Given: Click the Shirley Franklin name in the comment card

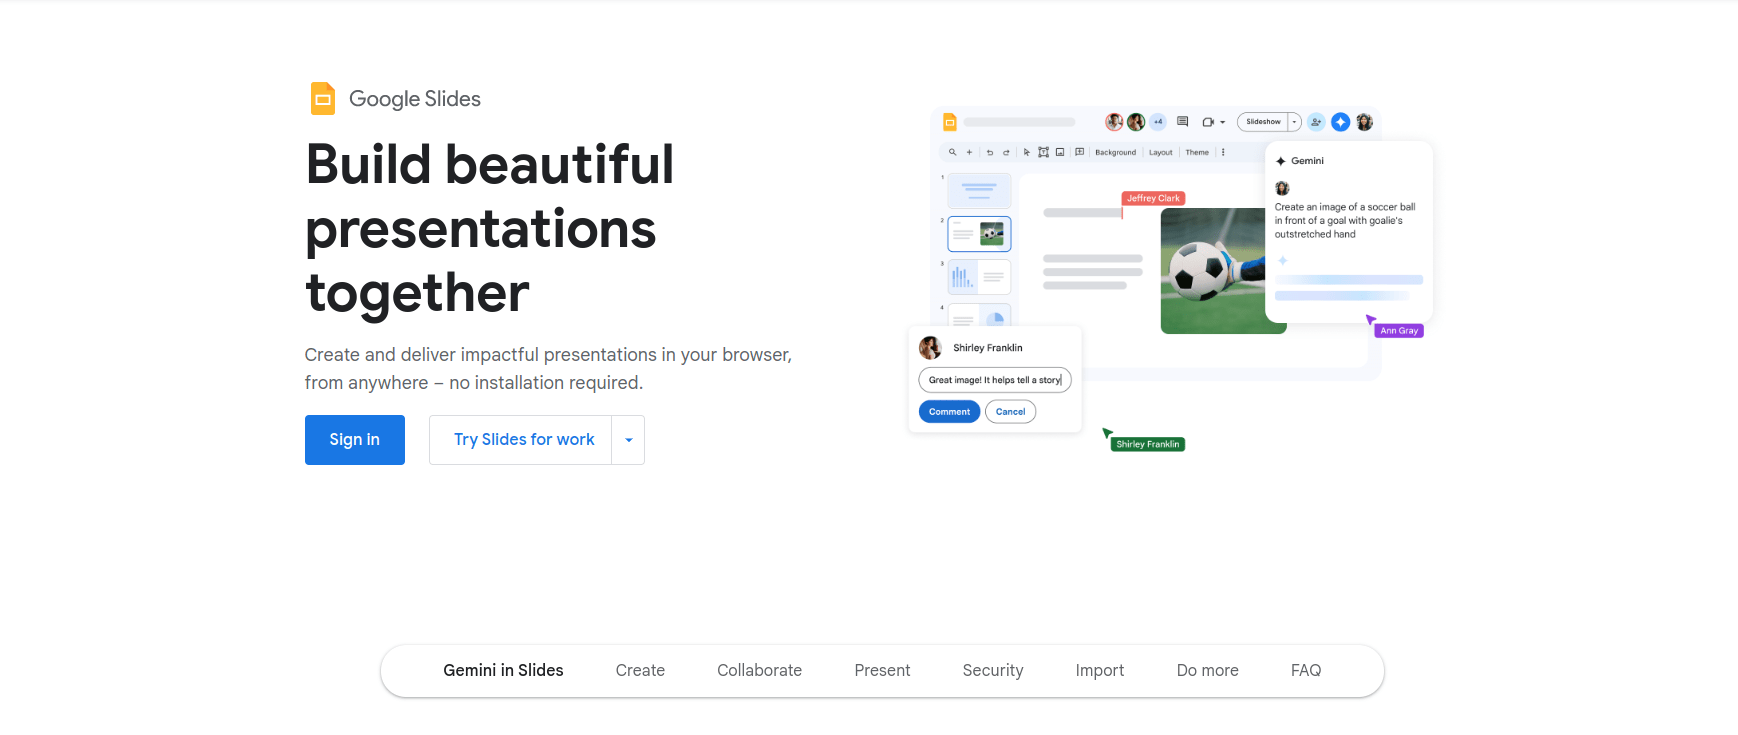Looking at the screenshot, I should coord(988,348).
